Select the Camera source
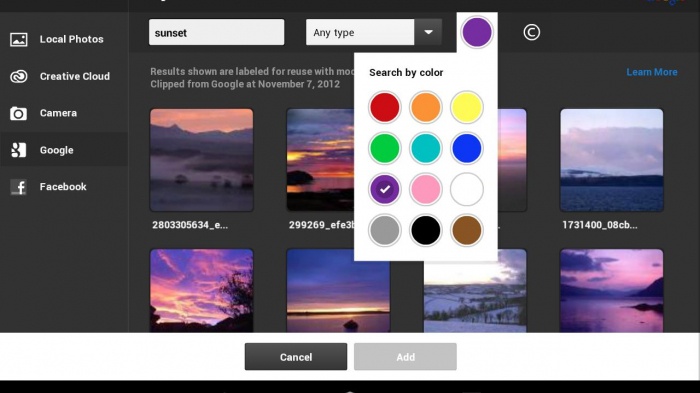This screenshot has height=393, width=700. pyautogui.click(x=64, y=113)
